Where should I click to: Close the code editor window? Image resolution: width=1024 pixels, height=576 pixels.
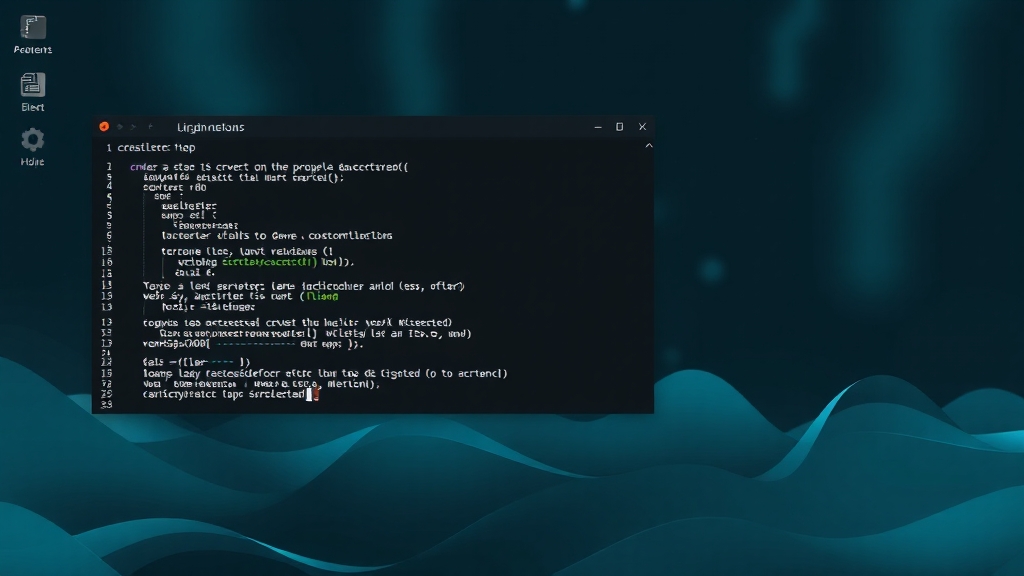coord(643,127)
